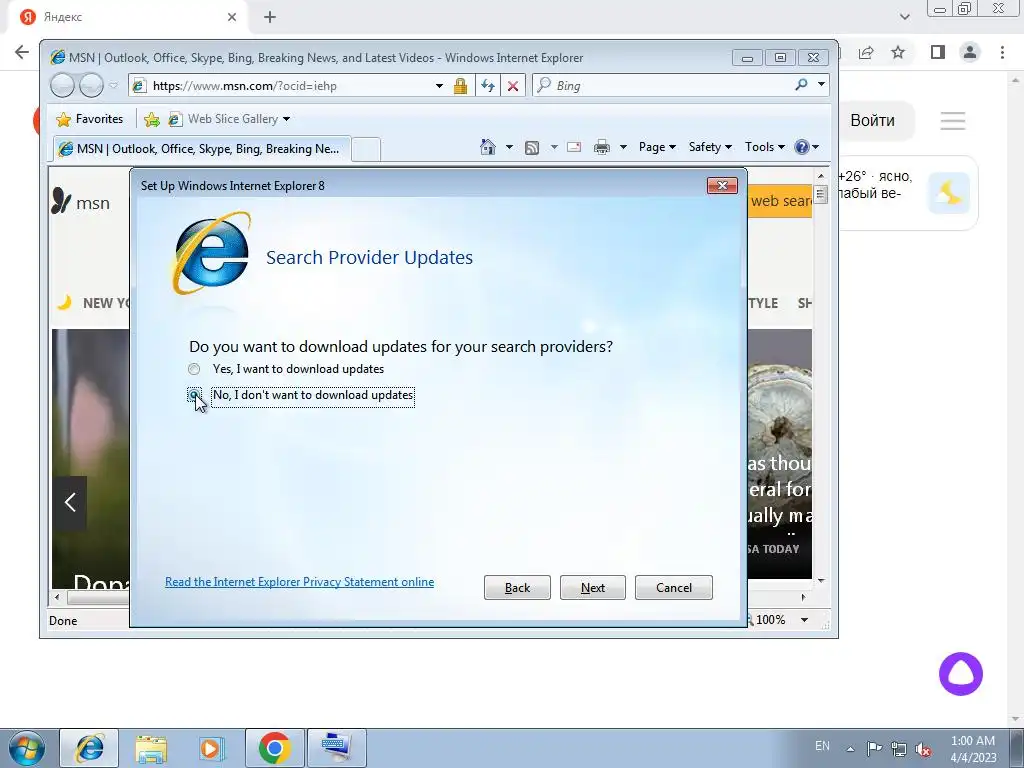The height and width of the screenshot is (768, 1024).
Task: Click Chrome's back arrow button
Action: 22,52
